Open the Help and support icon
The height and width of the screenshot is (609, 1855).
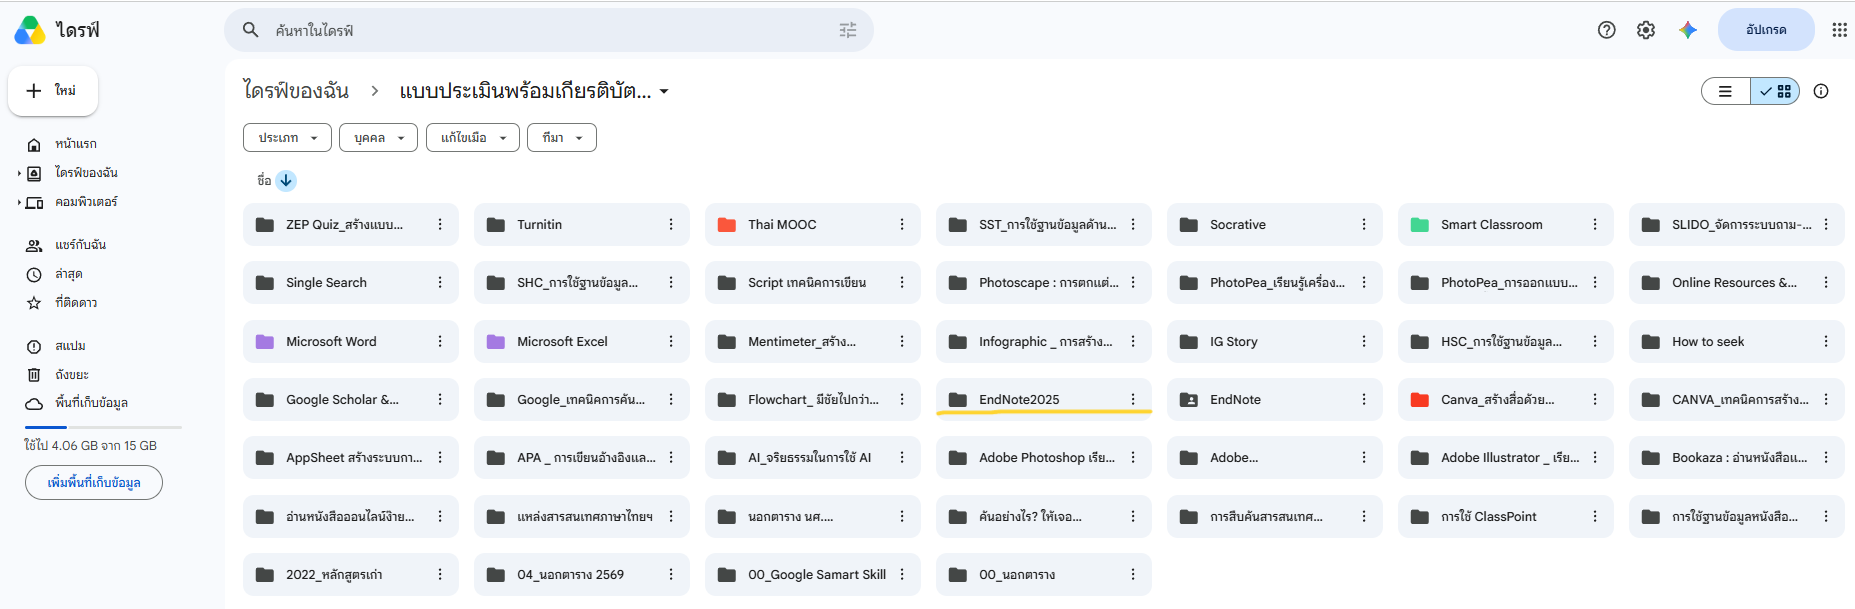pos(1606,30)
